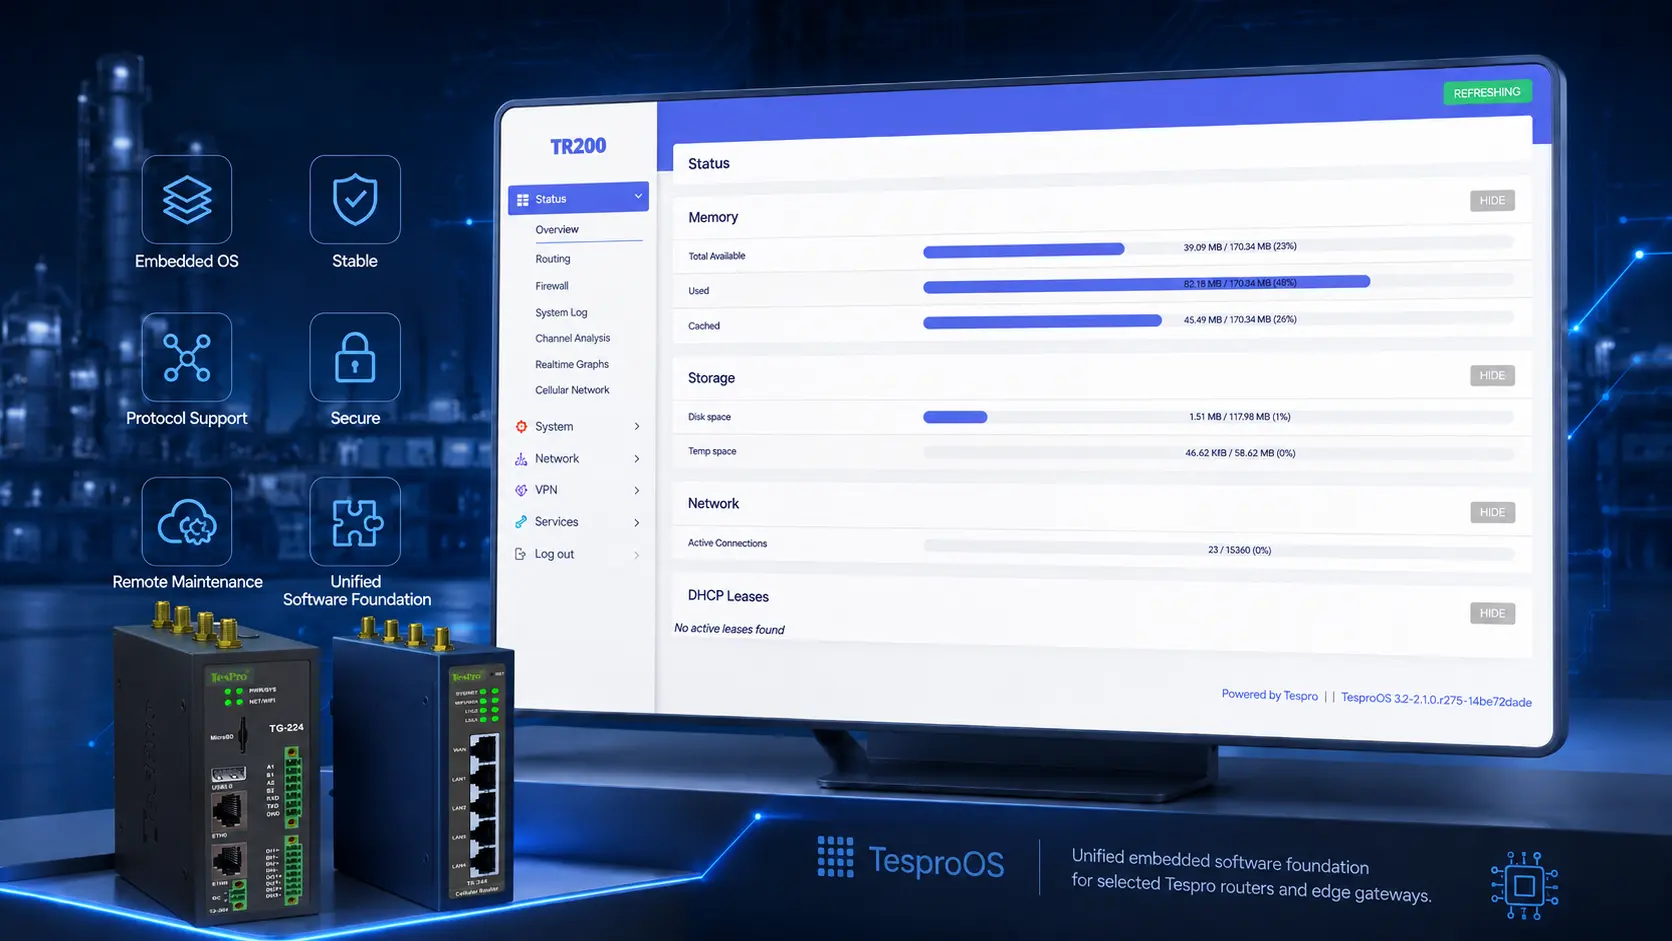
Task: Click the "Total Available" row label
Action: pyautogui.click(x=717, y=256)
